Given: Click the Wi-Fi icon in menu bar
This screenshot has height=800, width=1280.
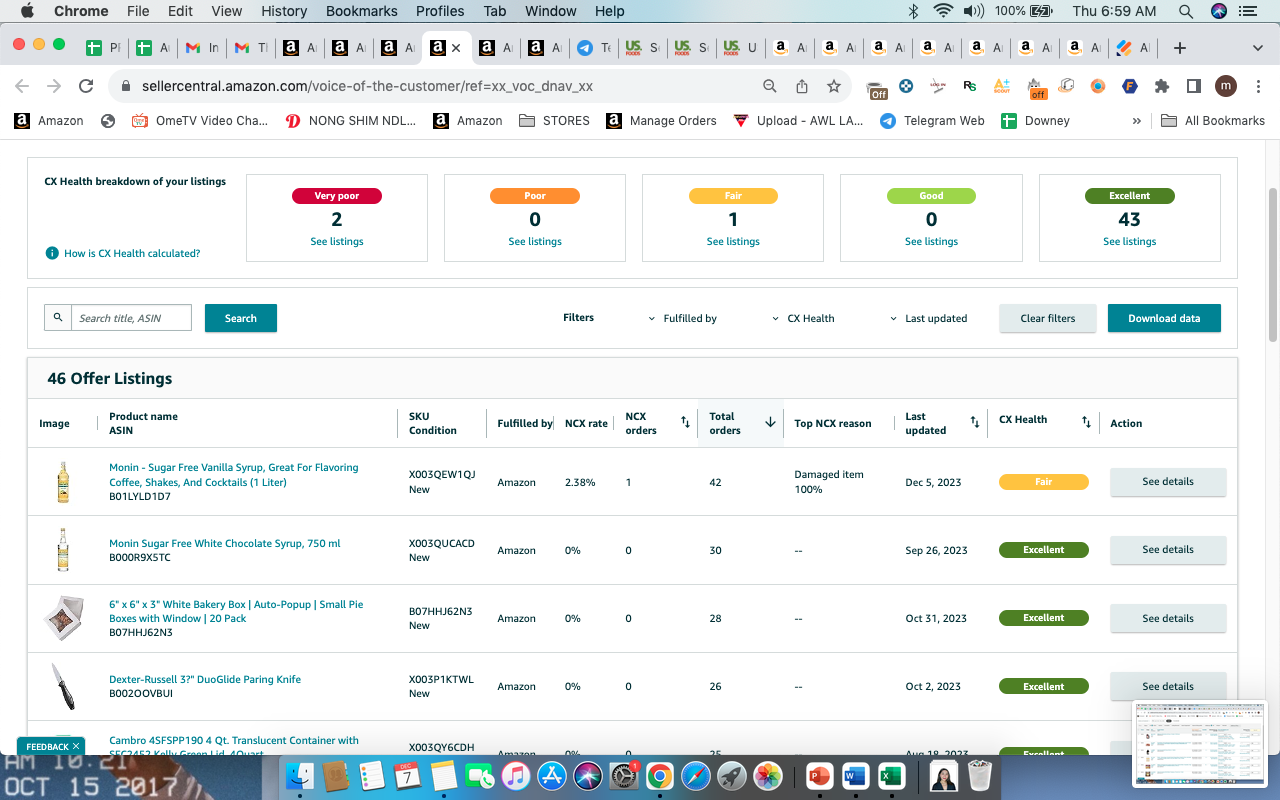Looking at the screenshot, I should (x=942, y=11).
